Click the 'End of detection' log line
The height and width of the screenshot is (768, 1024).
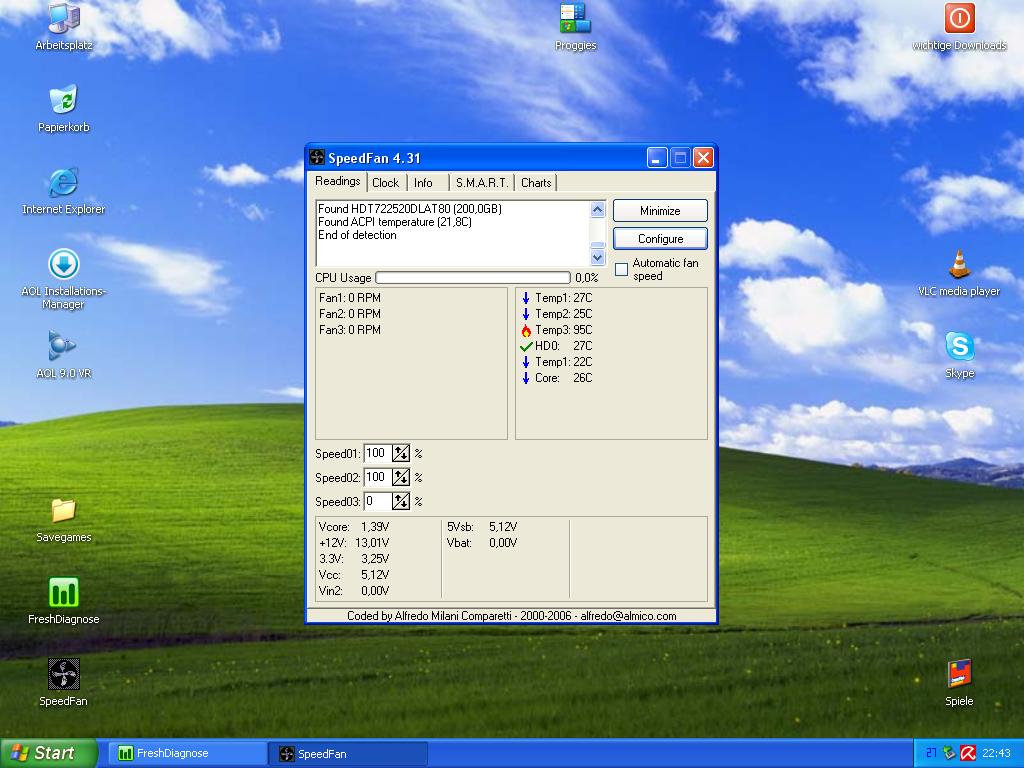(357, 235)
